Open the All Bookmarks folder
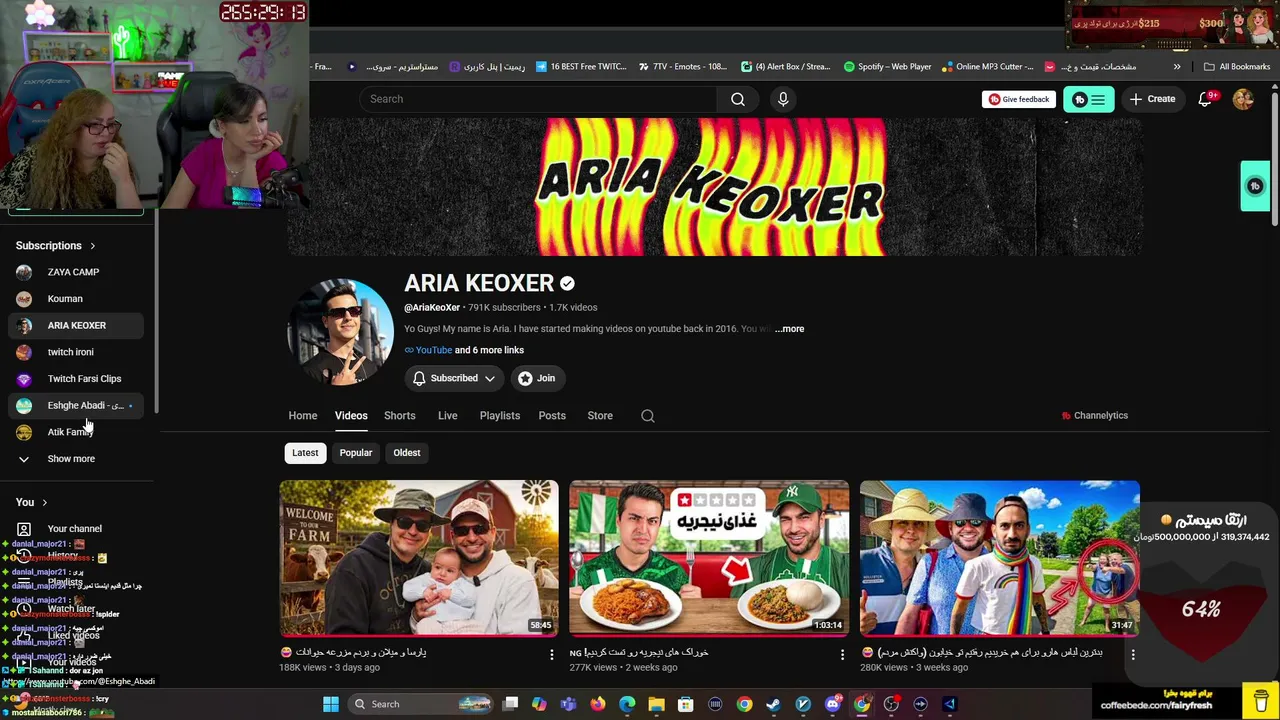 (1237, 67)
